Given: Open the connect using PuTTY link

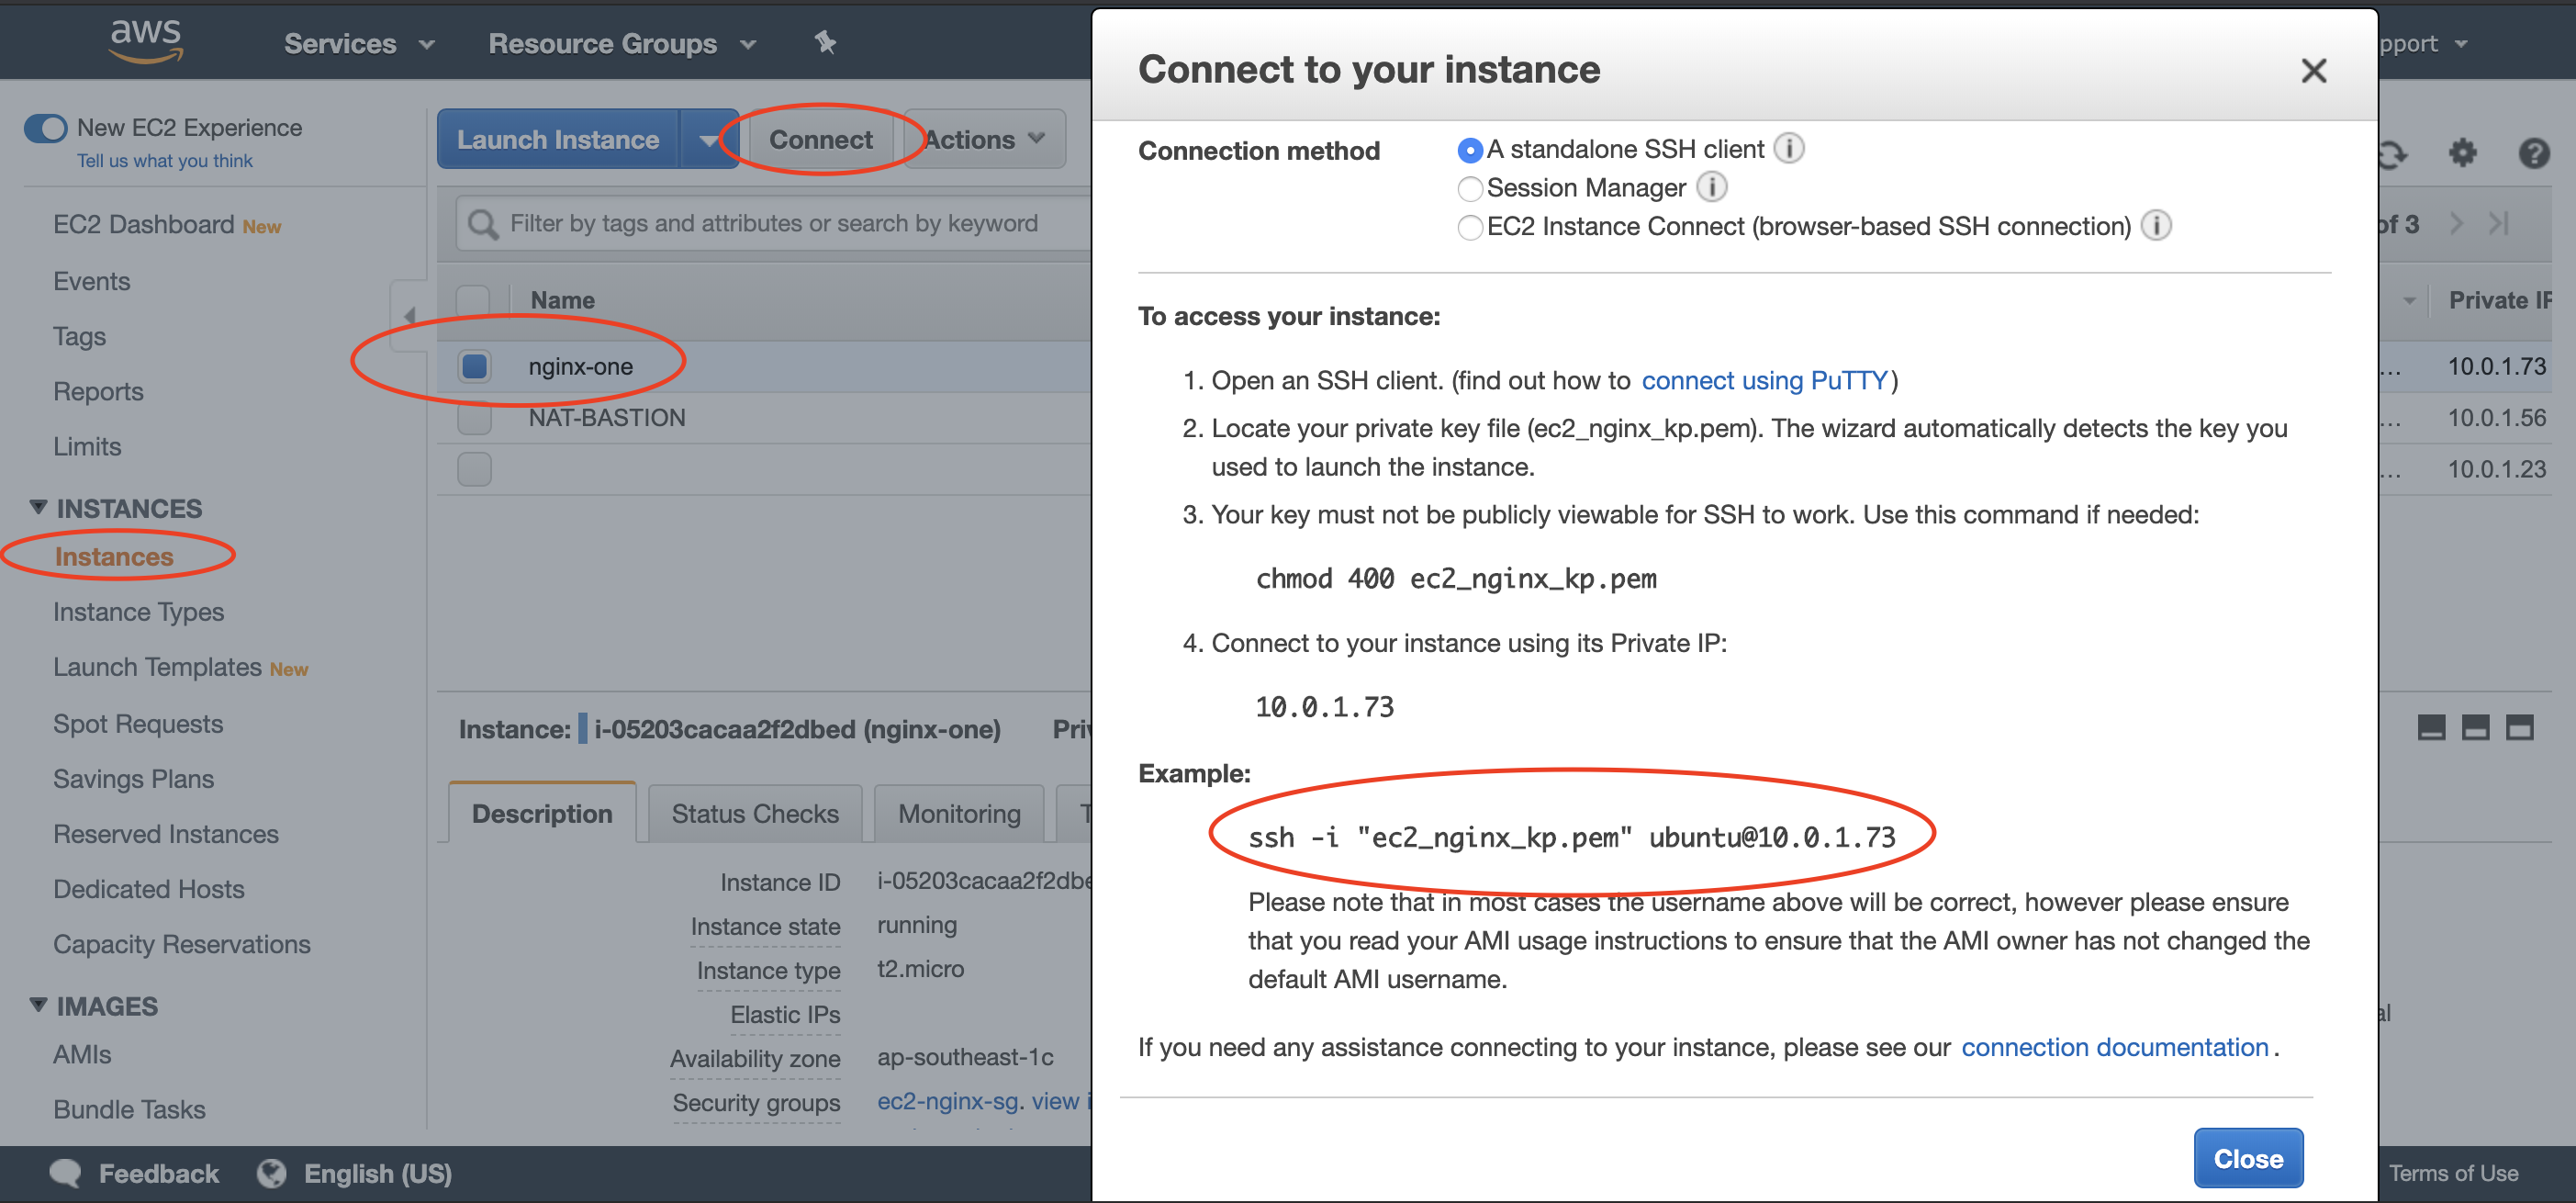Looking at the screenshot, I should 1764,381.
